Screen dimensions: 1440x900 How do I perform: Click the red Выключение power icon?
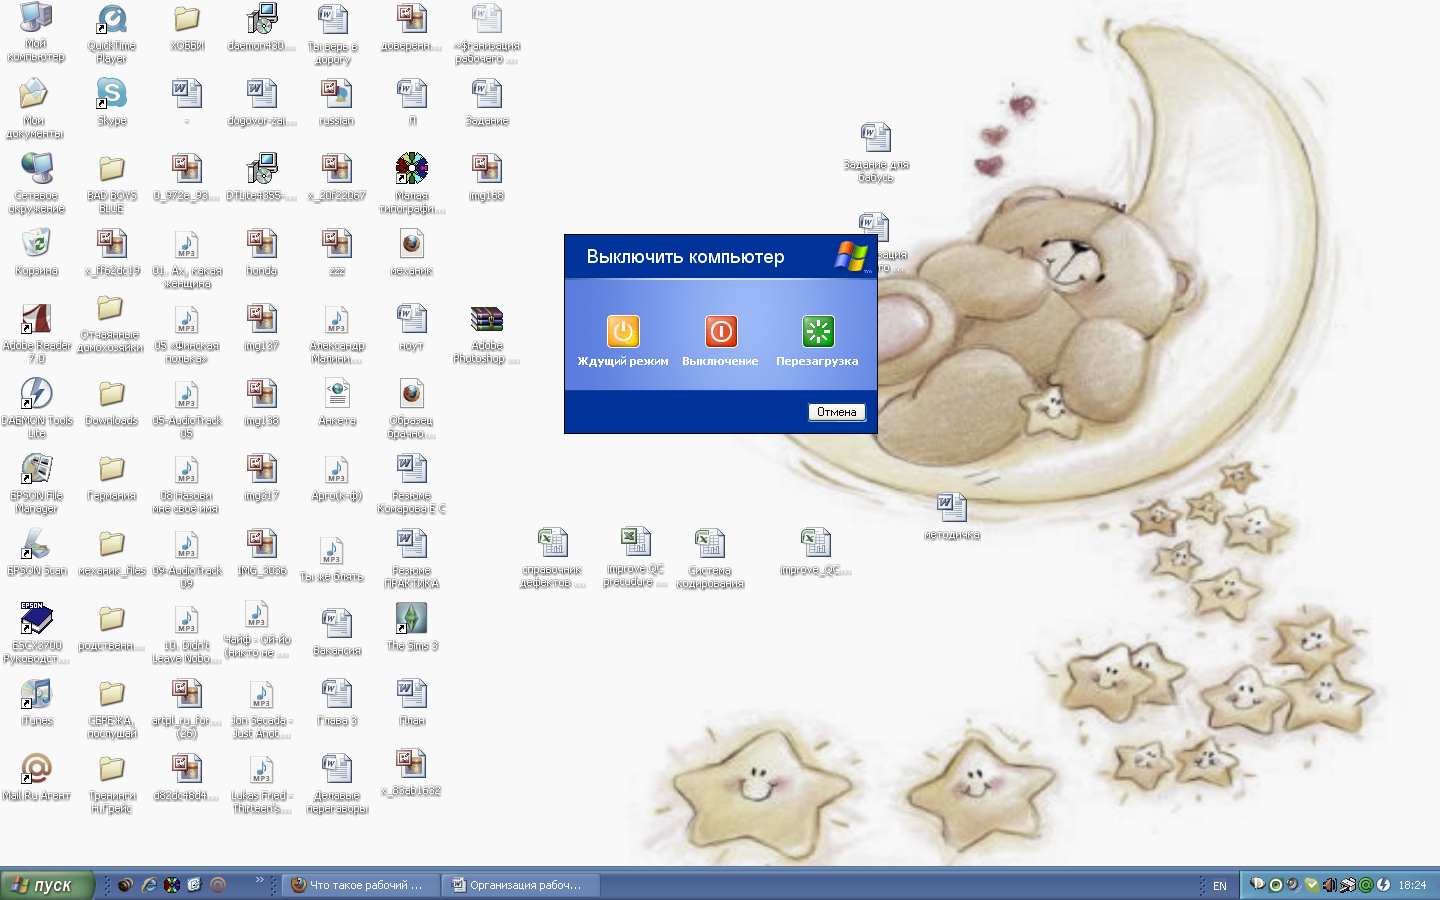point(721,331)
